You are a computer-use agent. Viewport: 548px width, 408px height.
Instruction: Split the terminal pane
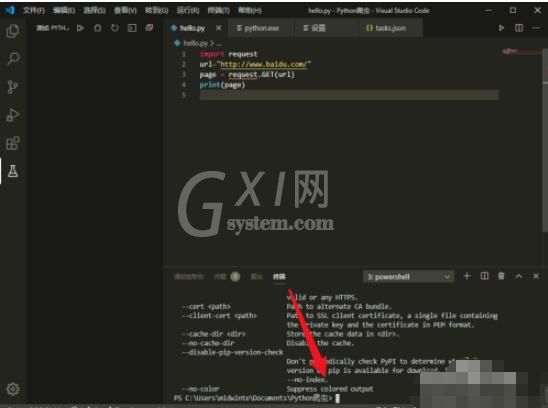[x=484, y=276]
